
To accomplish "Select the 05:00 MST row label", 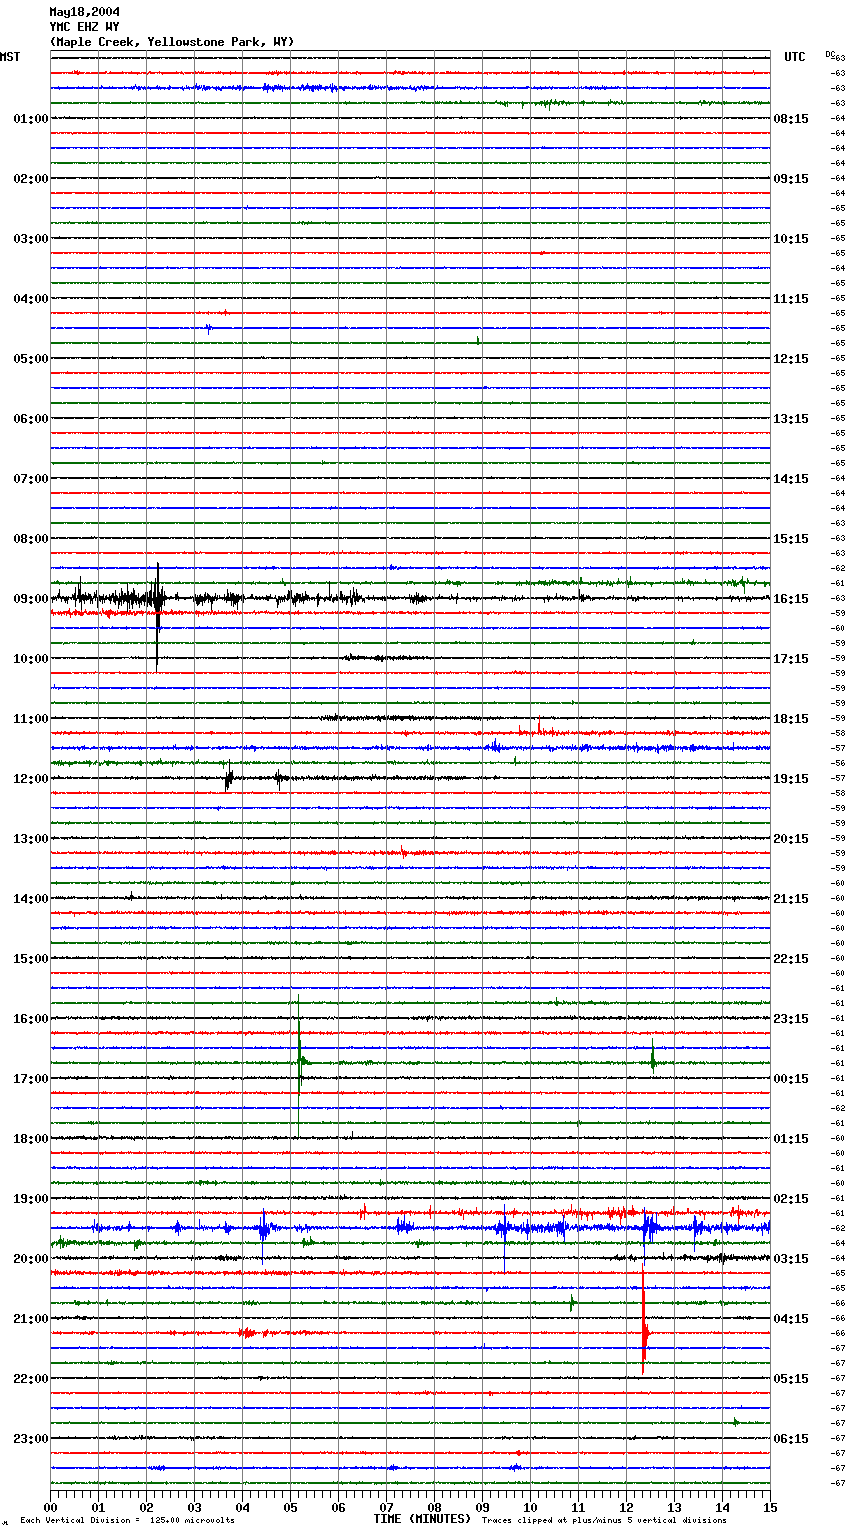I will (x=31, y=359).
